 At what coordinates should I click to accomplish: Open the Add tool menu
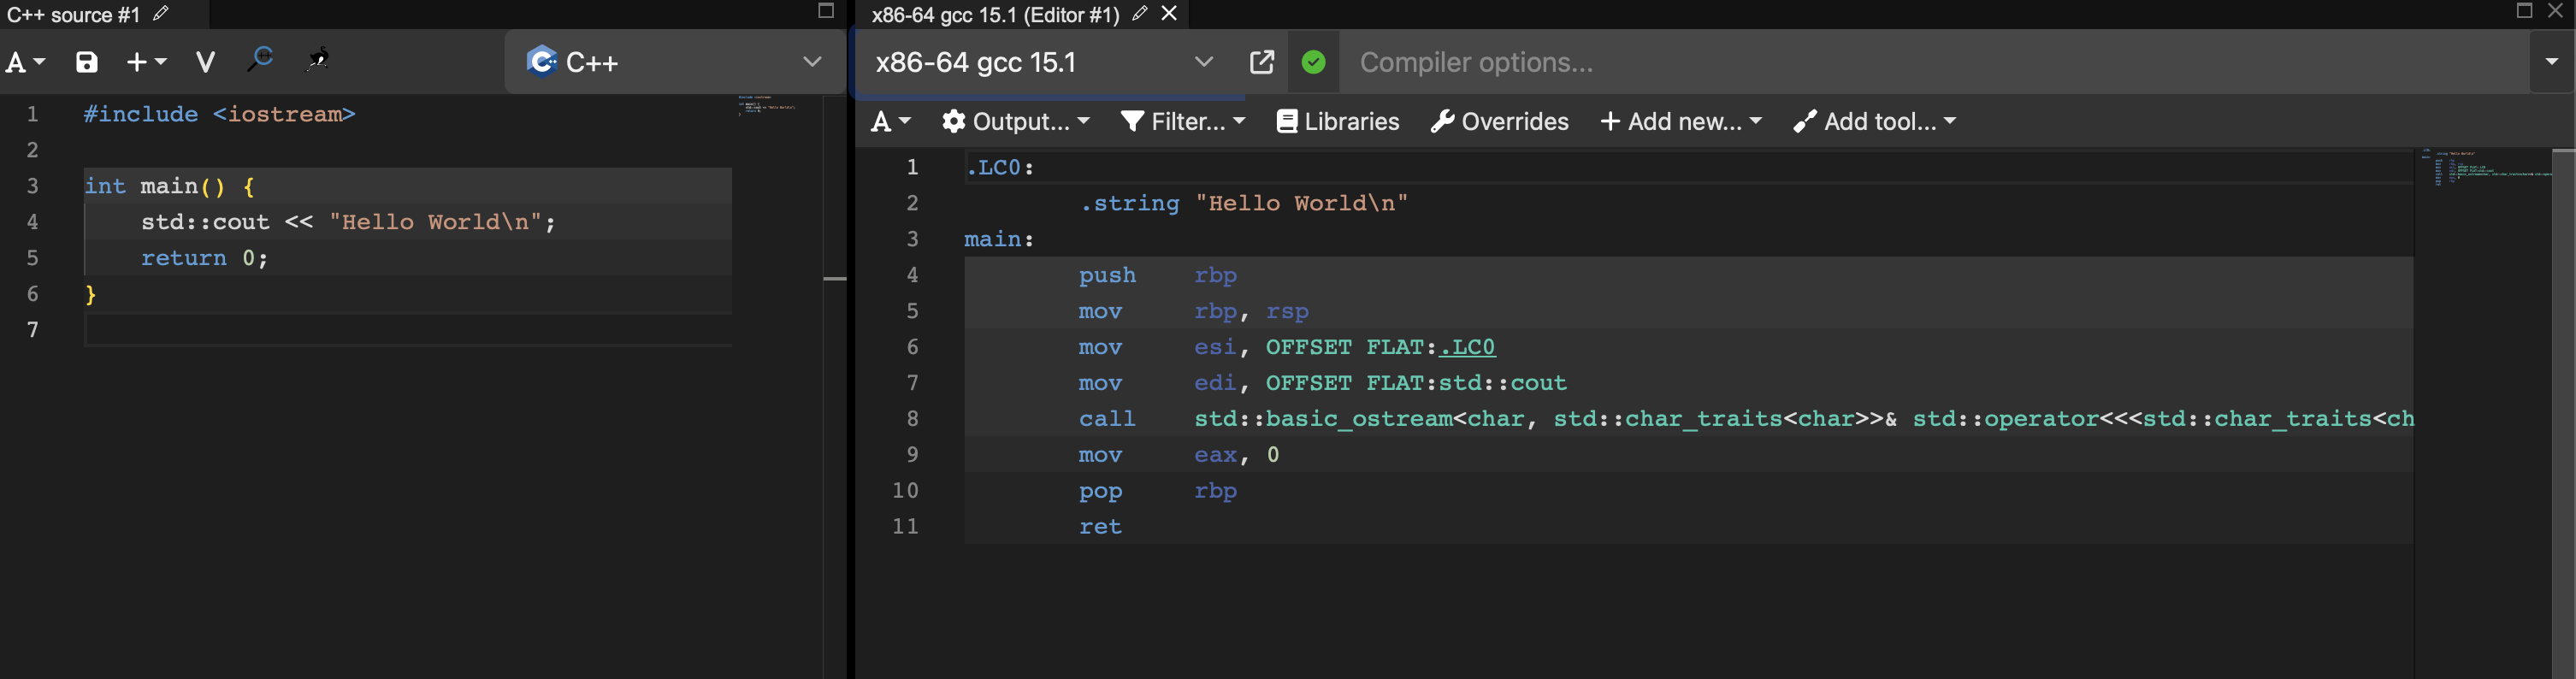coord(1875,122)
